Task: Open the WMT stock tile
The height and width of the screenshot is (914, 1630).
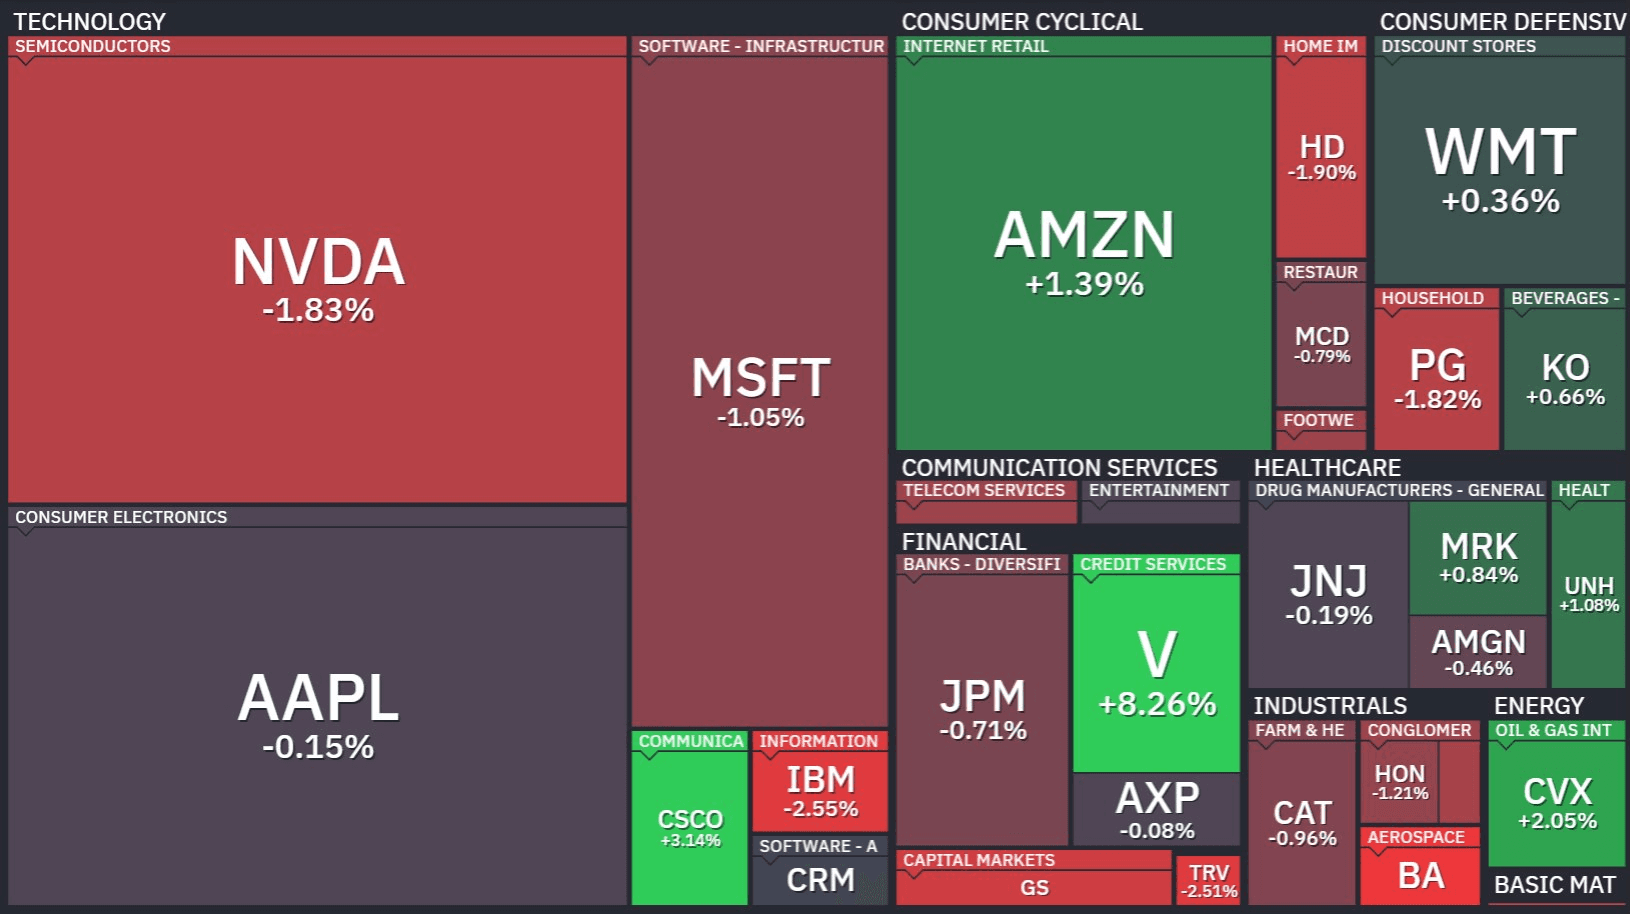Action: [x=1500, y=170]
